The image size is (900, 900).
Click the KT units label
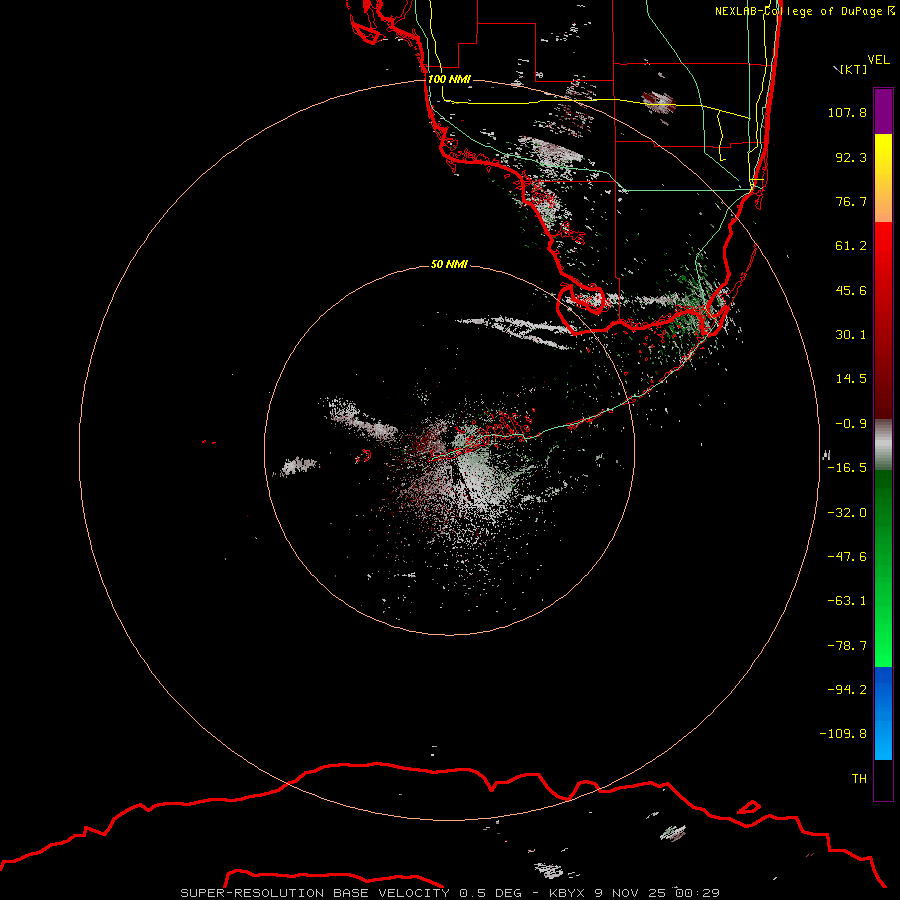pos(852,69)
